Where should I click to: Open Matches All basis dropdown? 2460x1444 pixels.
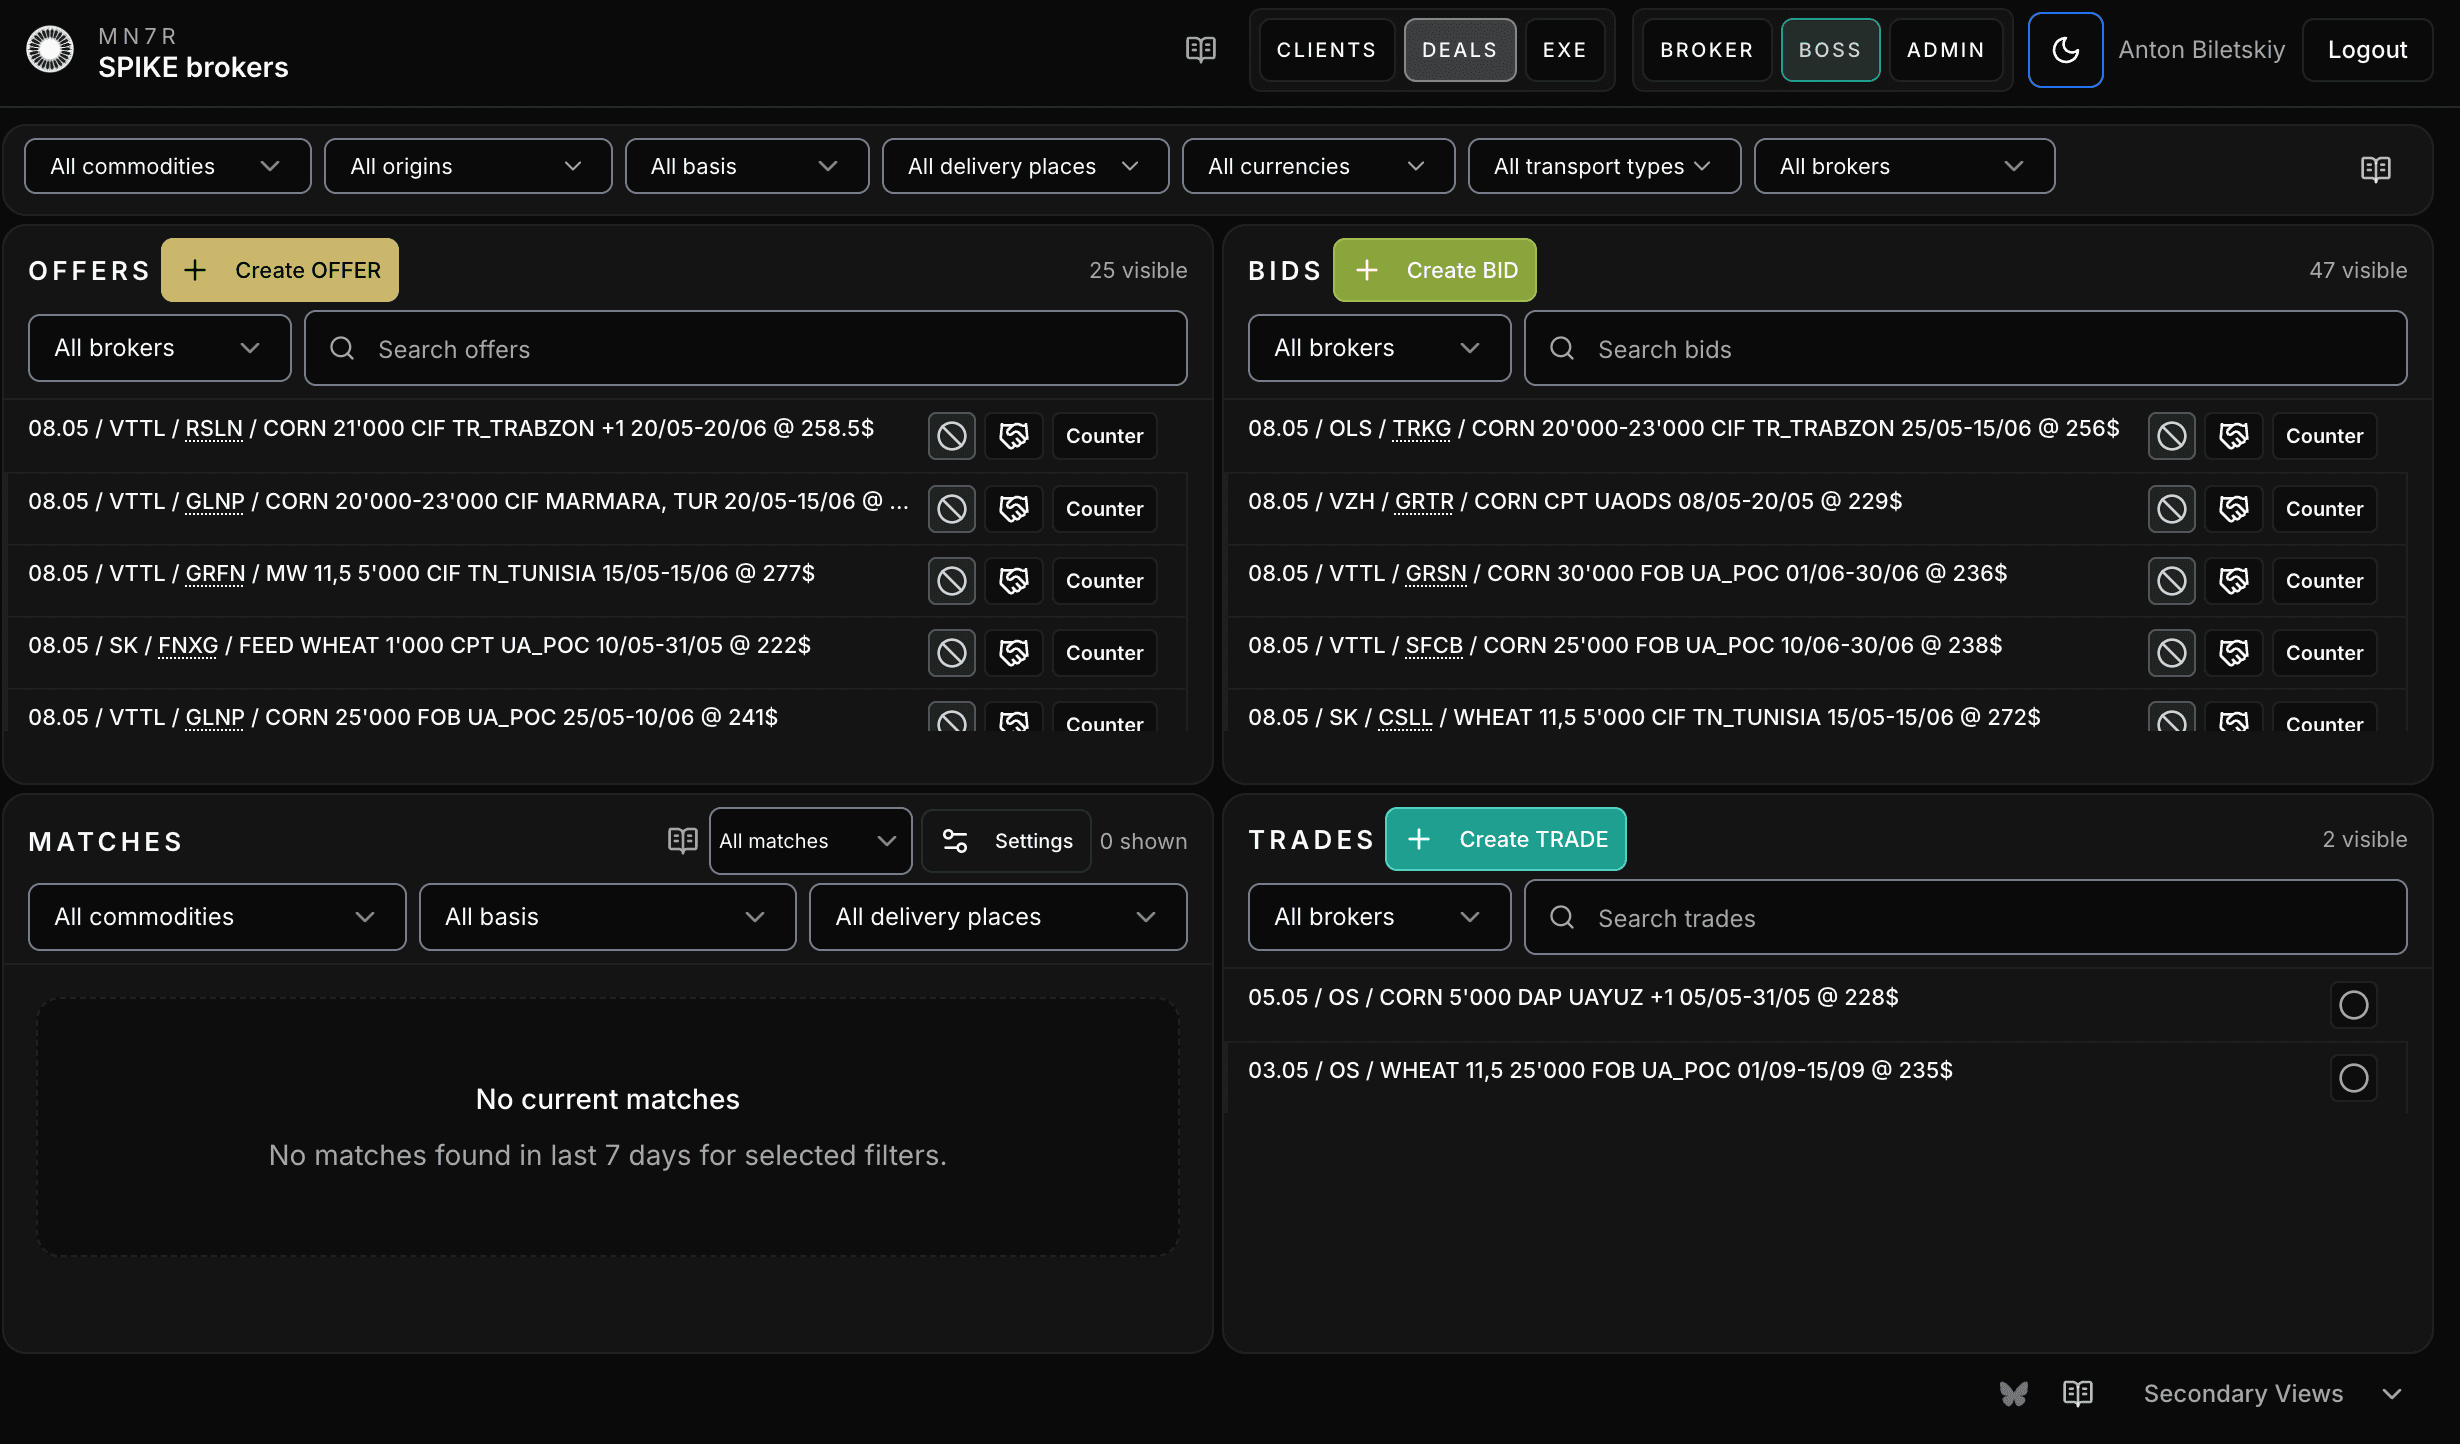click(x=607, y=917)
